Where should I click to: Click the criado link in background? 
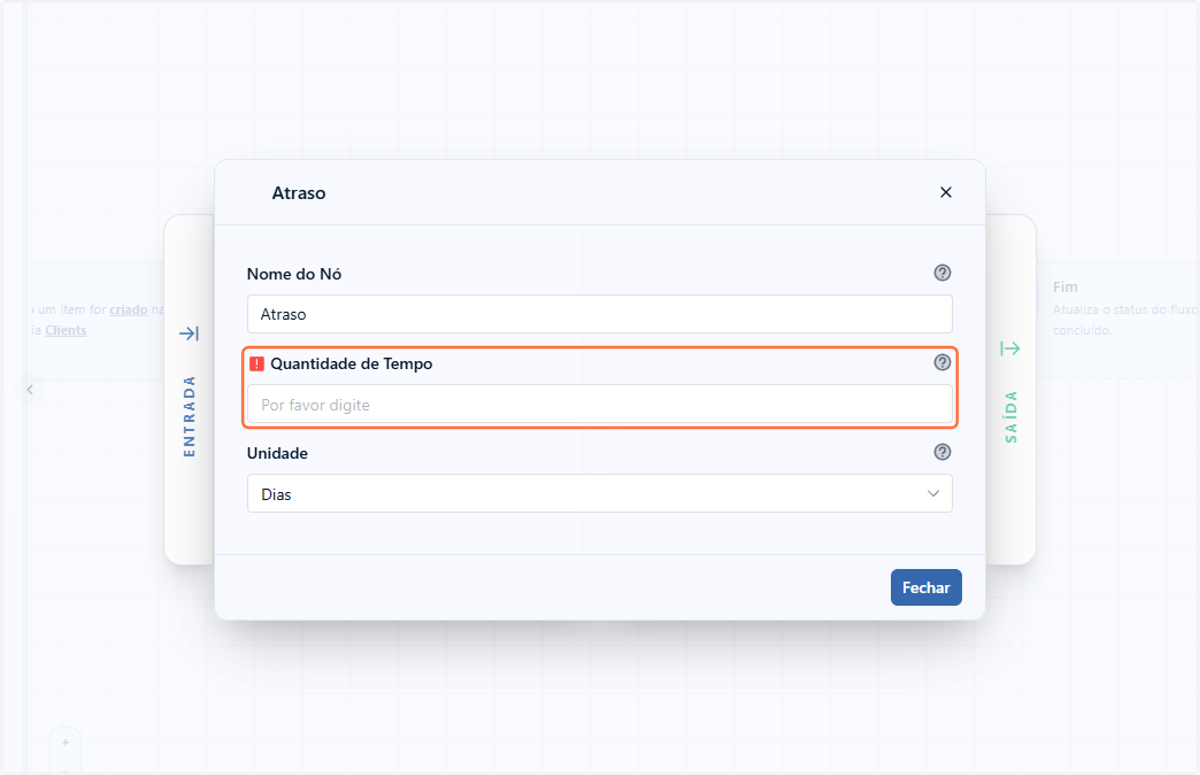tap(129, 310)
